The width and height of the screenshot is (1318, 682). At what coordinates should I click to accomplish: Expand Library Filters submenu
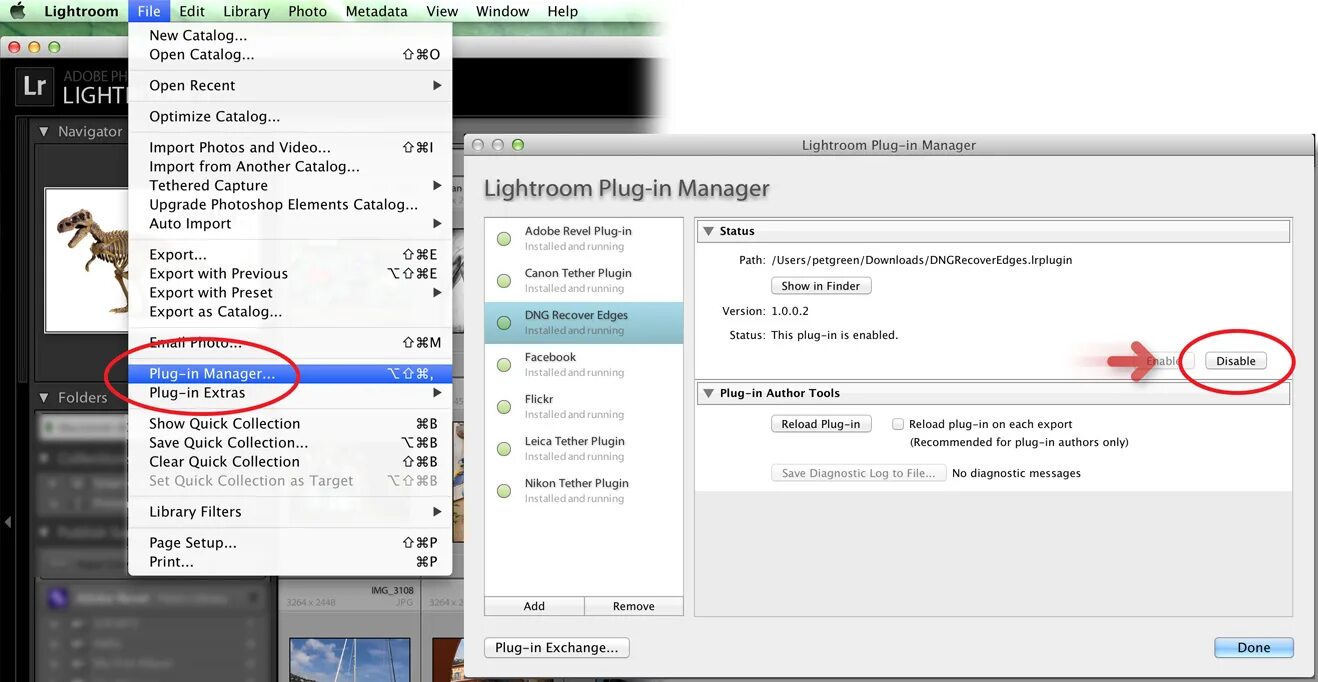click(290, 511)
